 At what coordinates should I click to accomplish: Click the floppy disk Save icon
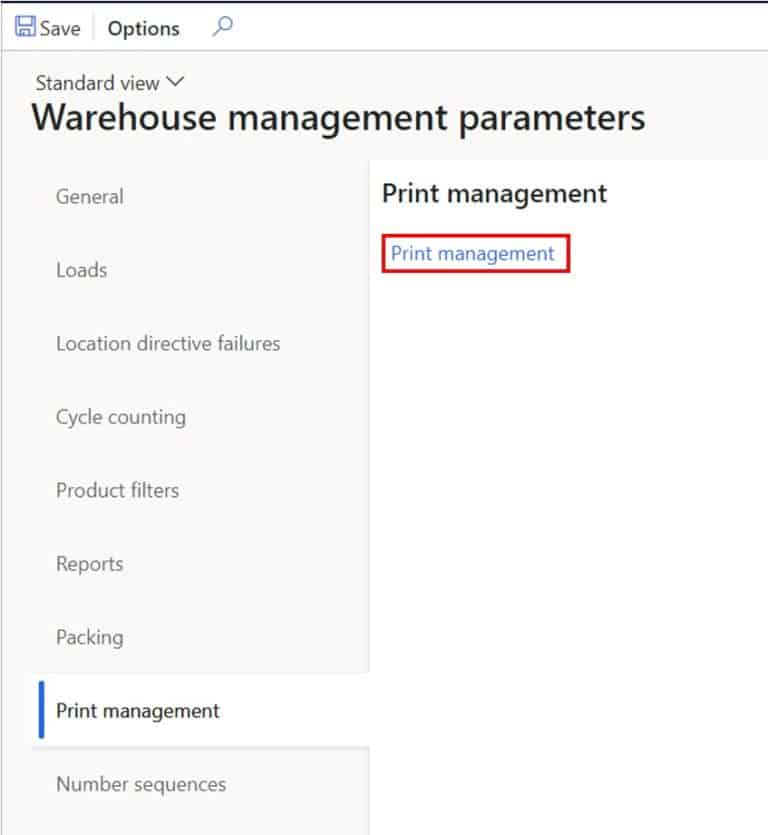pyautogui.click(x=24, y=27)
